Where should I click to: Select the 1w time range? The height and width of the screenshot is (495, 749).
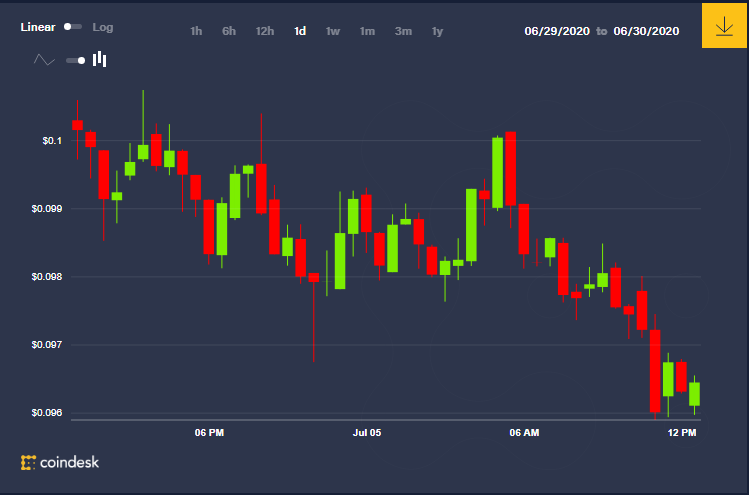pyautogui.click(x=332, y=31)
